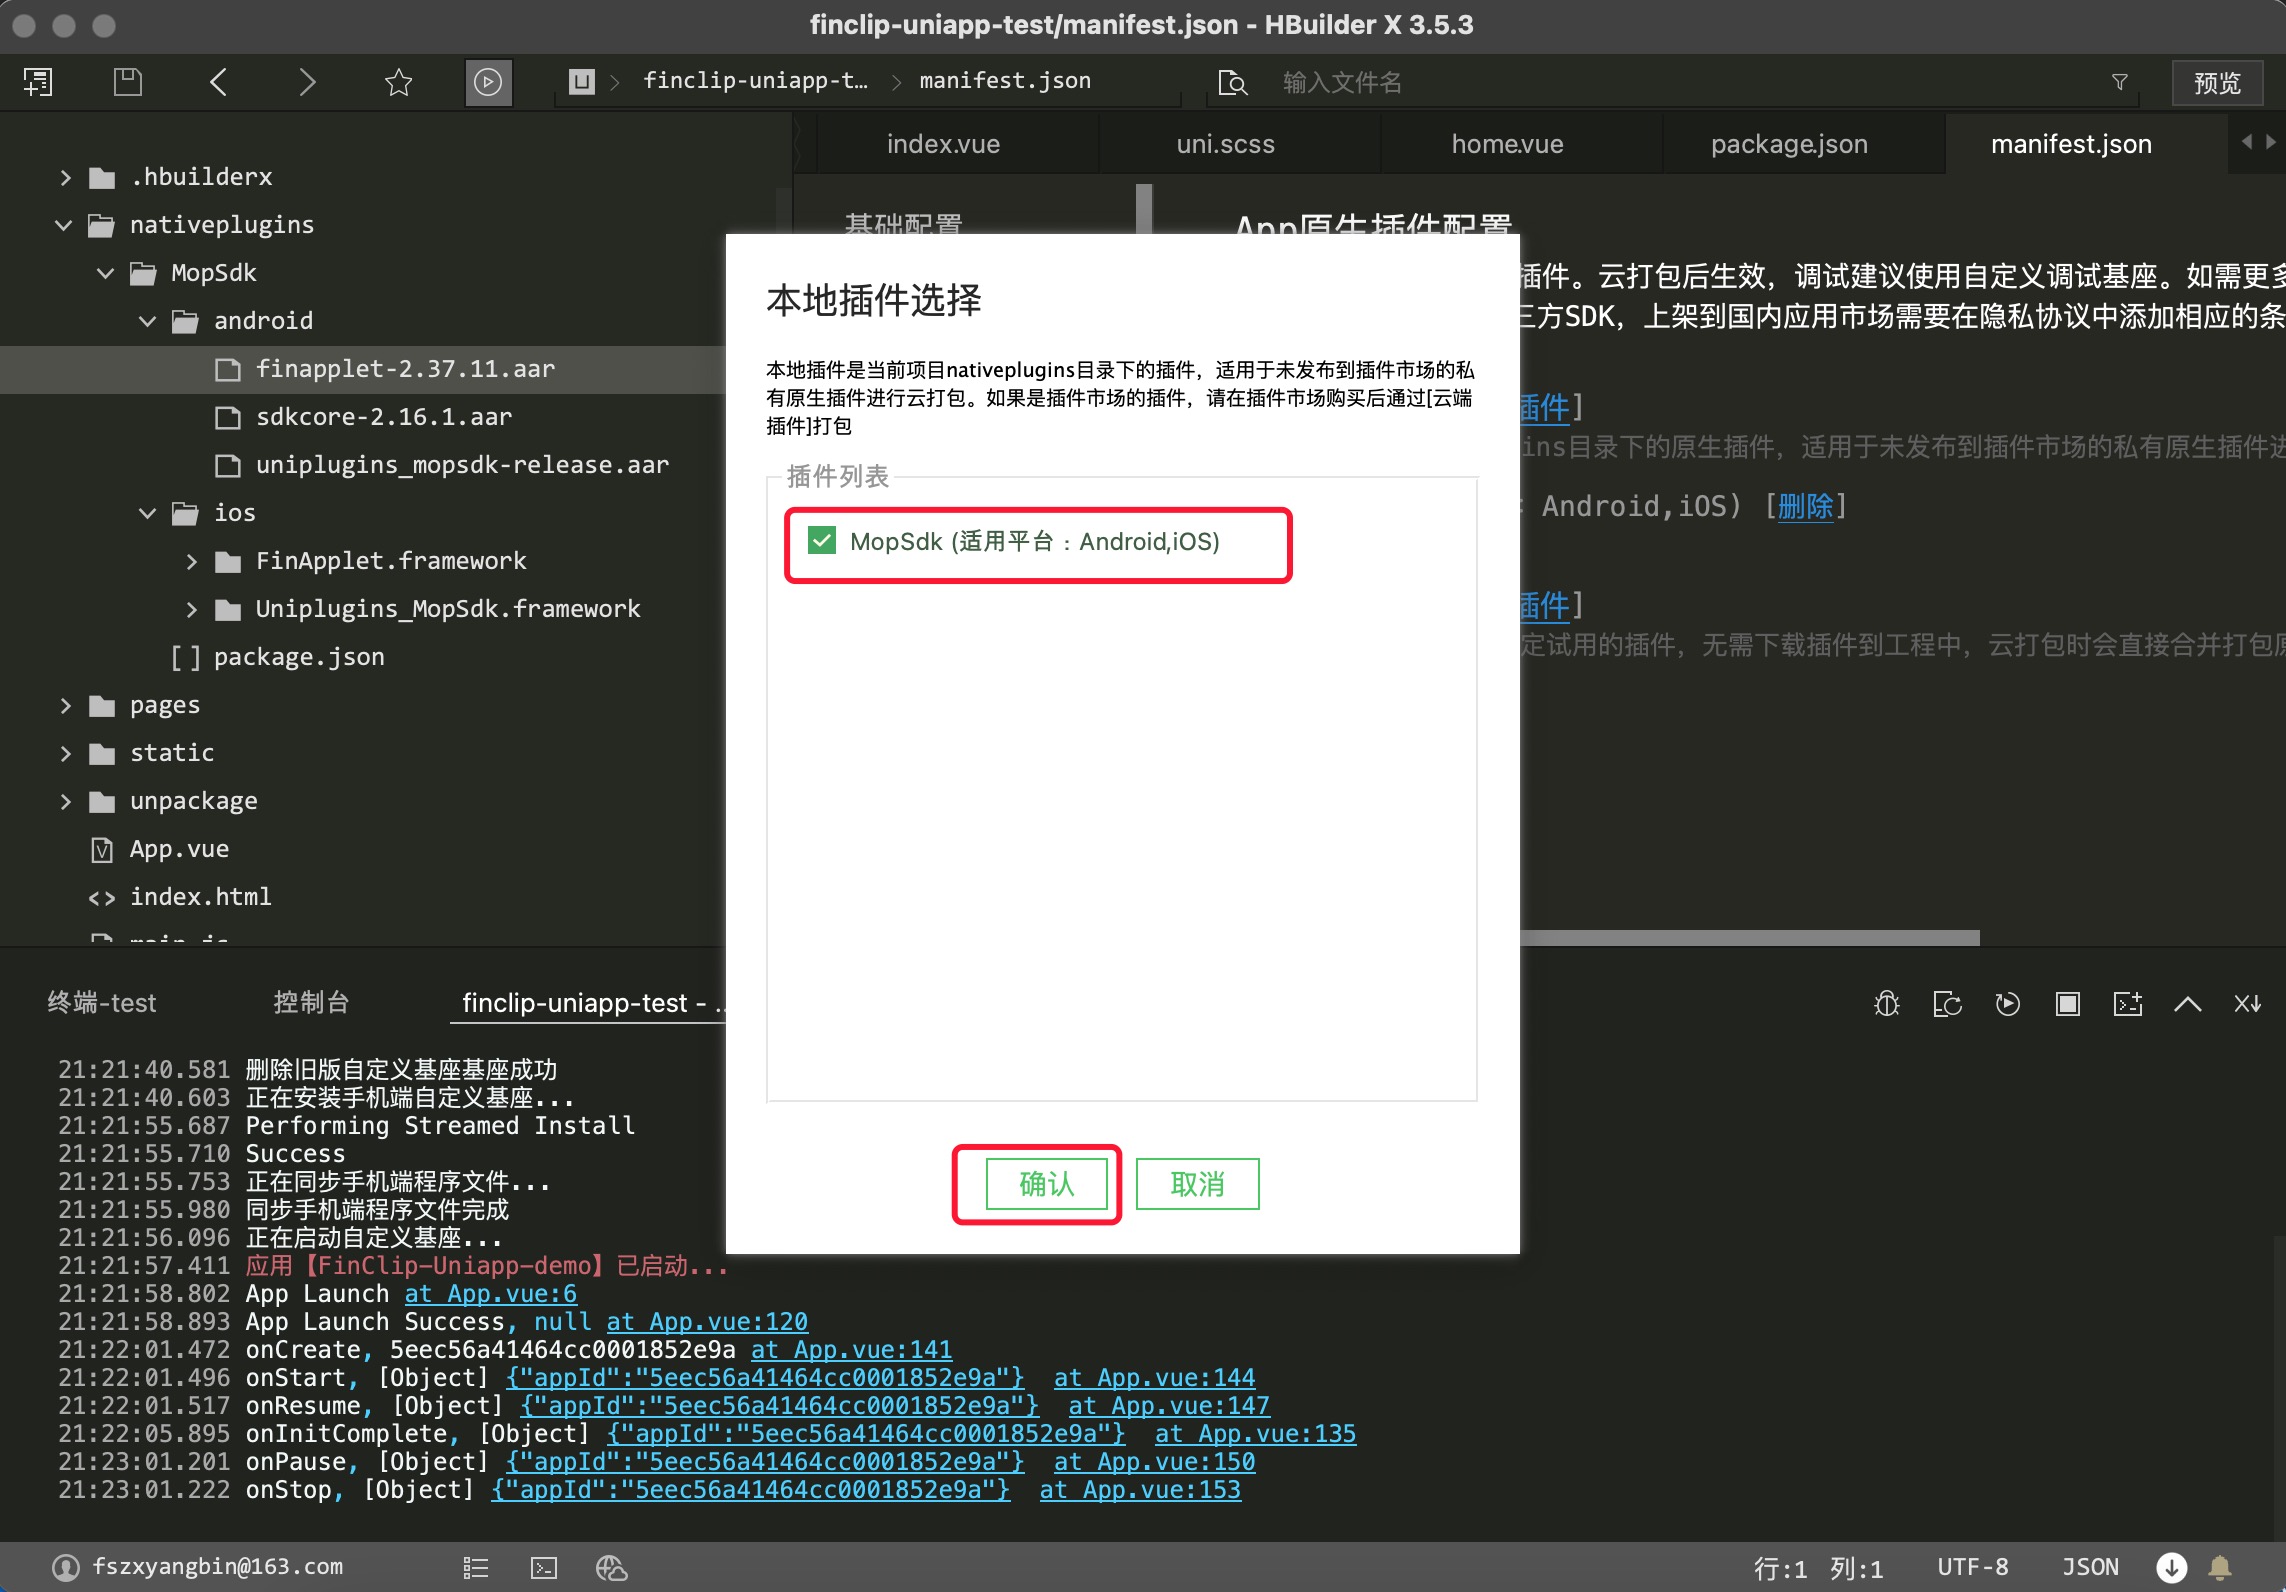Click the save file toolbar icon
The image size is (2286, 1592).
(x=128, y=82)
